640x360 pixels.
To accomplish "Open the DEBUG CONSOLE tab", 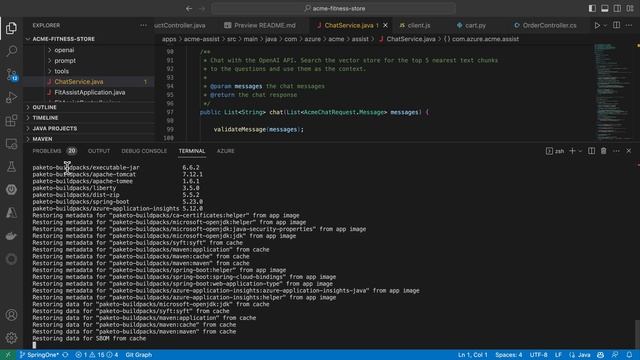I will pyautogui.click(x=144, y=151).
